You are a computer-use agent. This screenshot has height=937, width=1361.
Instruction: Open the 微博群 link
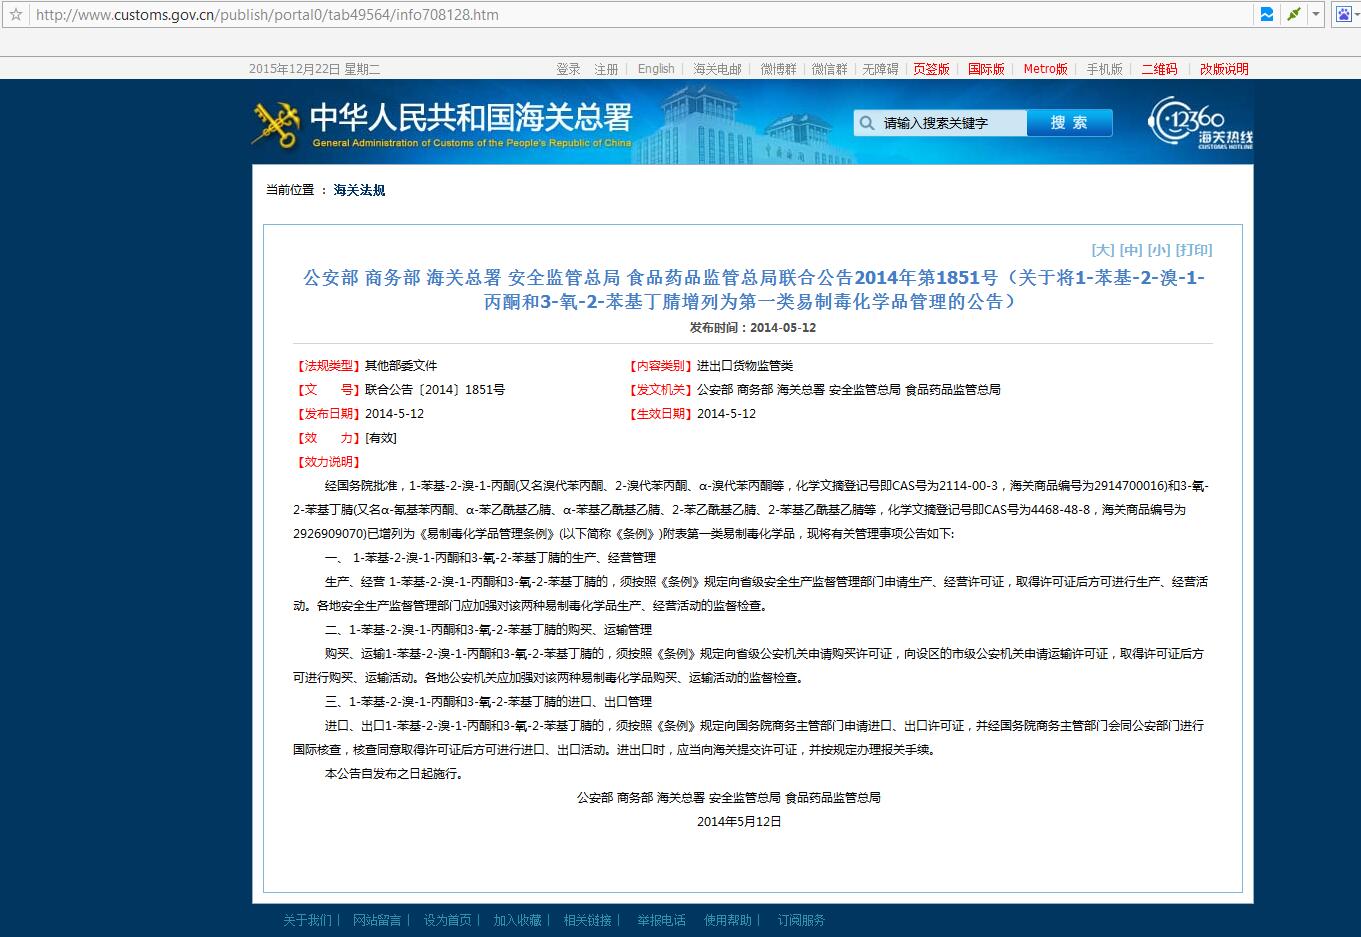778,69
